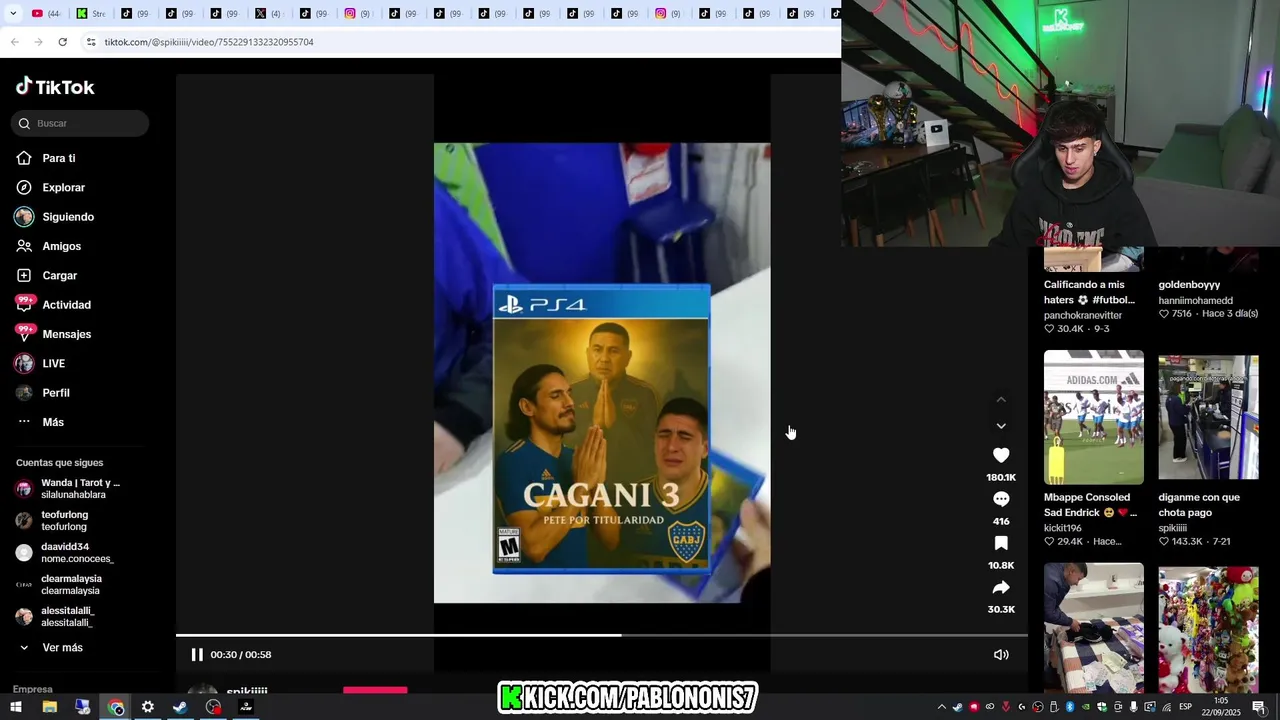Click browser back arrow
The width and height of the screenshot is (1280, 720).
tap(15, 42)
